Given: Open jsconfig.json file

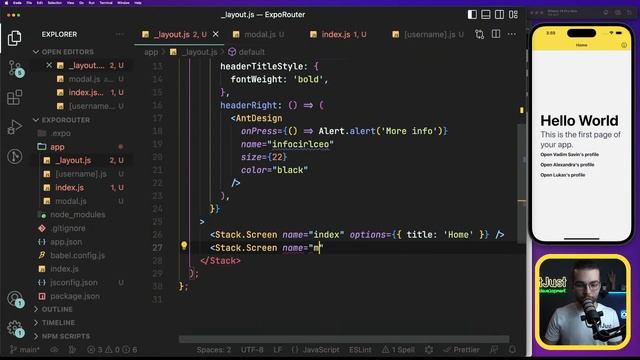Looking at the screenshot, I should pos(74,282).
